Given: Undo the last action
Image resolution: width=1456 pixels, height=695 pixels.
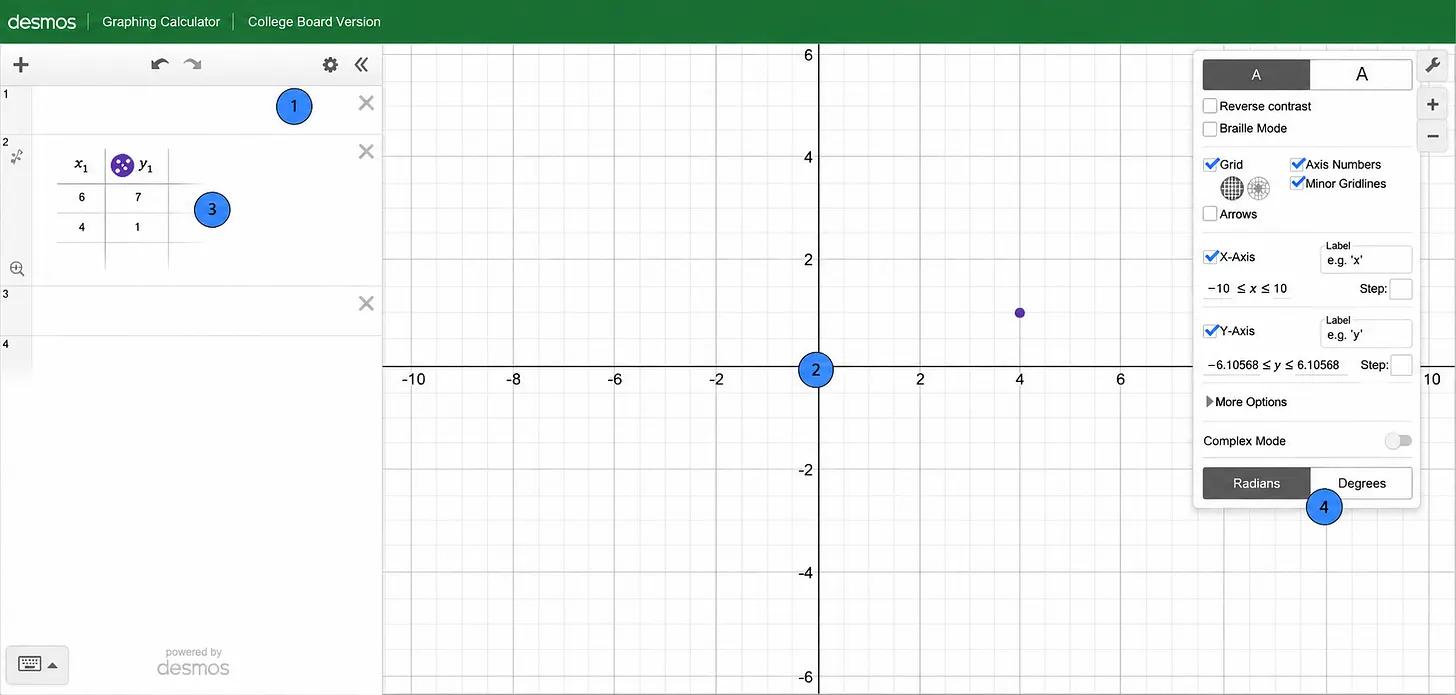Looking at the screenshot, I should click(x=160, y=64).
